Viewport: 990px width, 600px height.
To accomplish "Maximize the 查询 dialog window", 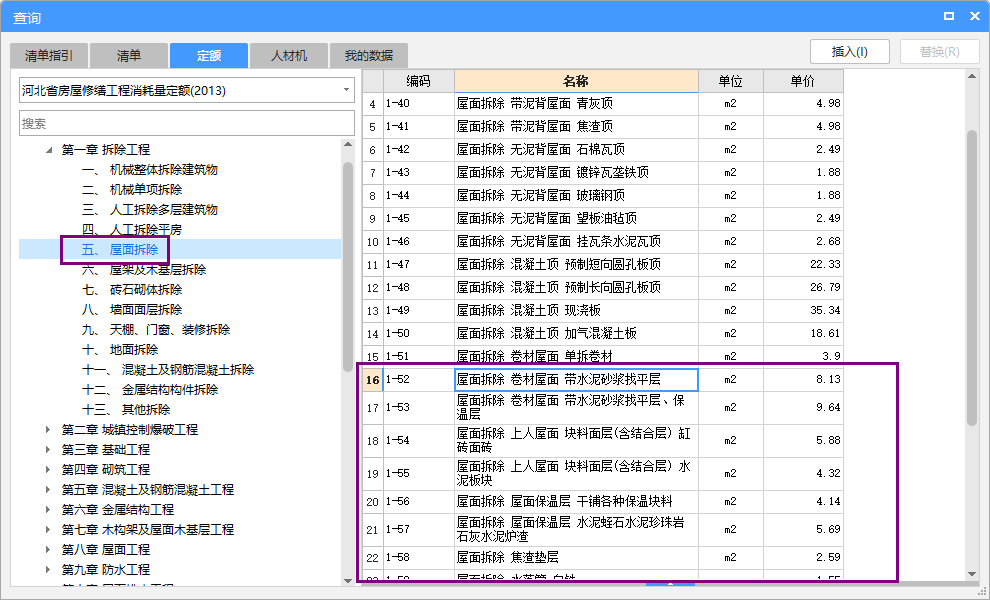I will pyautogui.click(x=948, y=16).
